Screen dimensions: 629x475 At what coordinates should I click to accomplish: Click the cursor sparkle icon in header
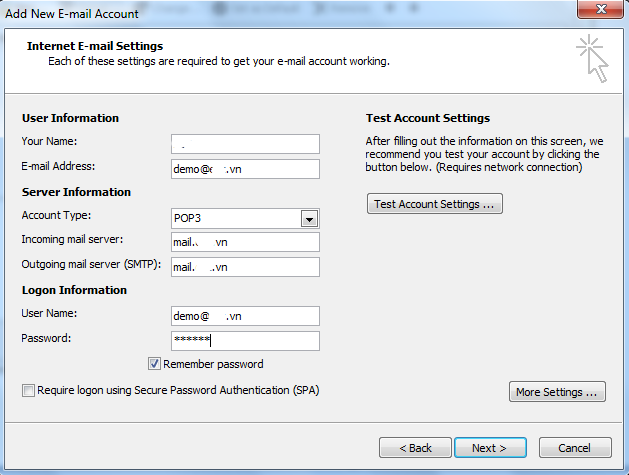[x=592, y=59]
